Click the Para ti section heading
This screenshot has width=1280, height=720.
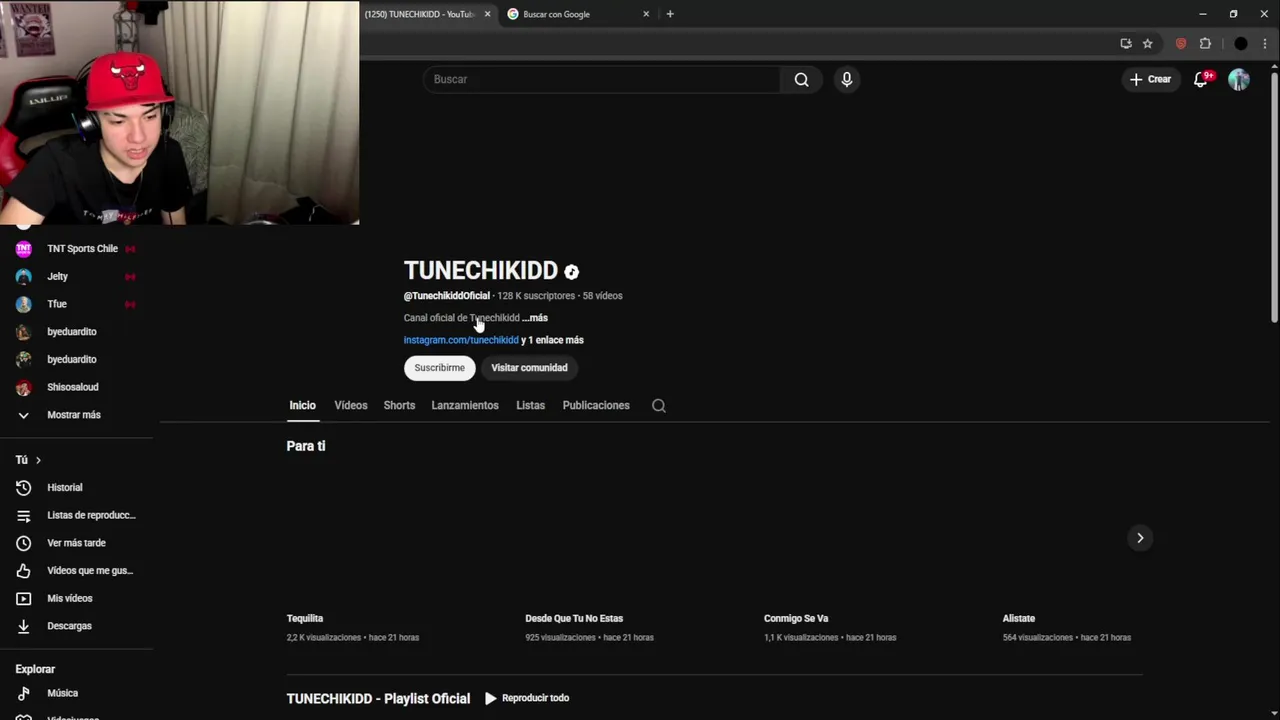(306, 446)
